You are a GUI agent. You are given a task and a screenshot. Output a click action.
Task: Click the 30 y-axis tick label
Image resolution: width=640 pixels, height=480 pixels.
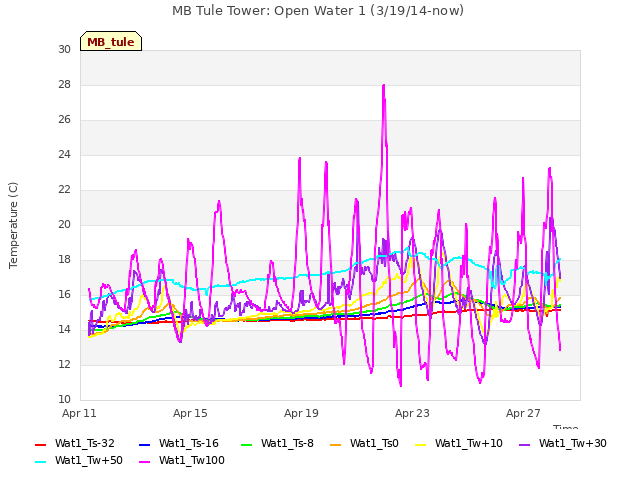(64, 49)
